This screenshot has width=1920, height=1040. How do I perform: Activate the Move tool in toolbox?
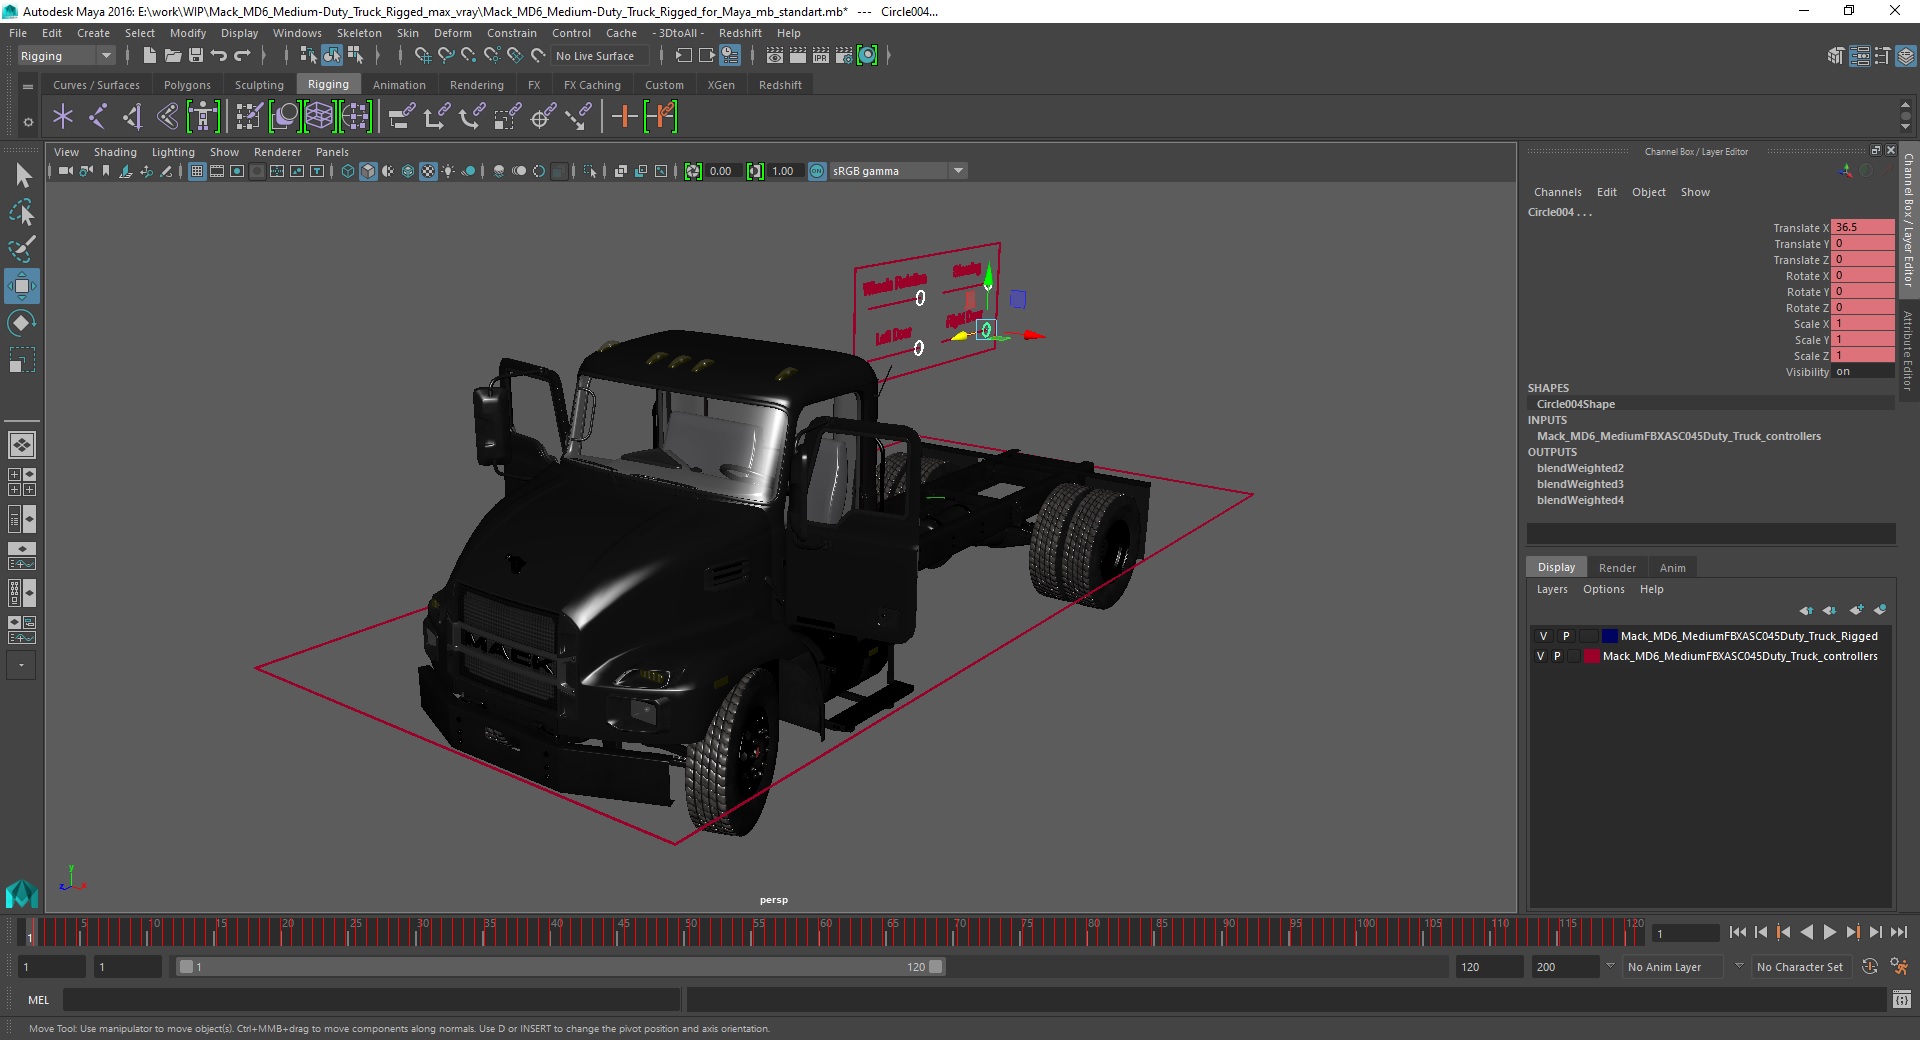[22, 286]
